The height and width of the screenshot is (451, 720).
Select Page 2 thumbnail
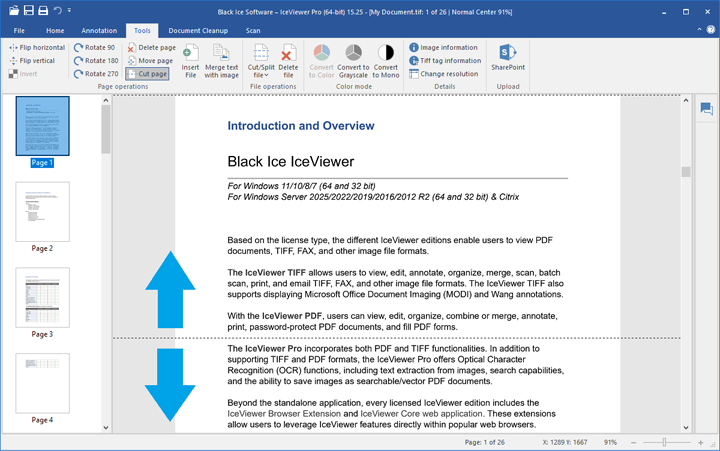[x=43, y=212]
